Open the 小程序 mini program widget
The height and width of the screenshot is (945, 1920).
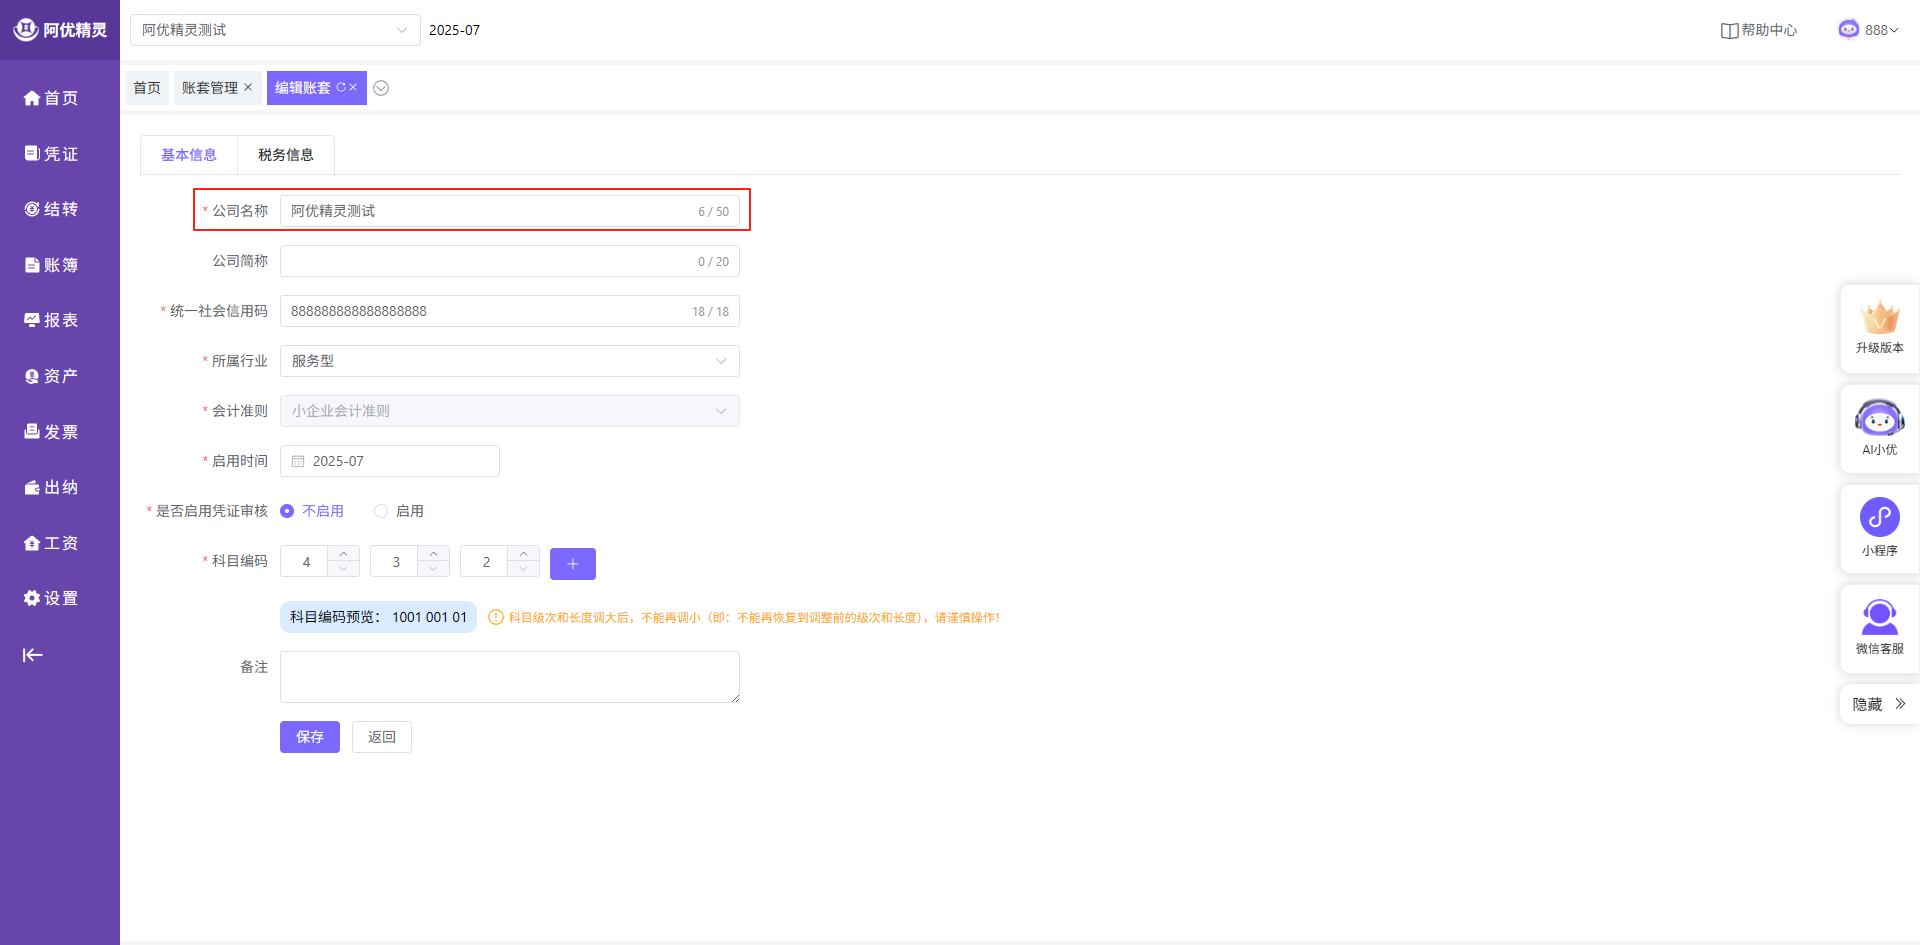(1879, 527)
